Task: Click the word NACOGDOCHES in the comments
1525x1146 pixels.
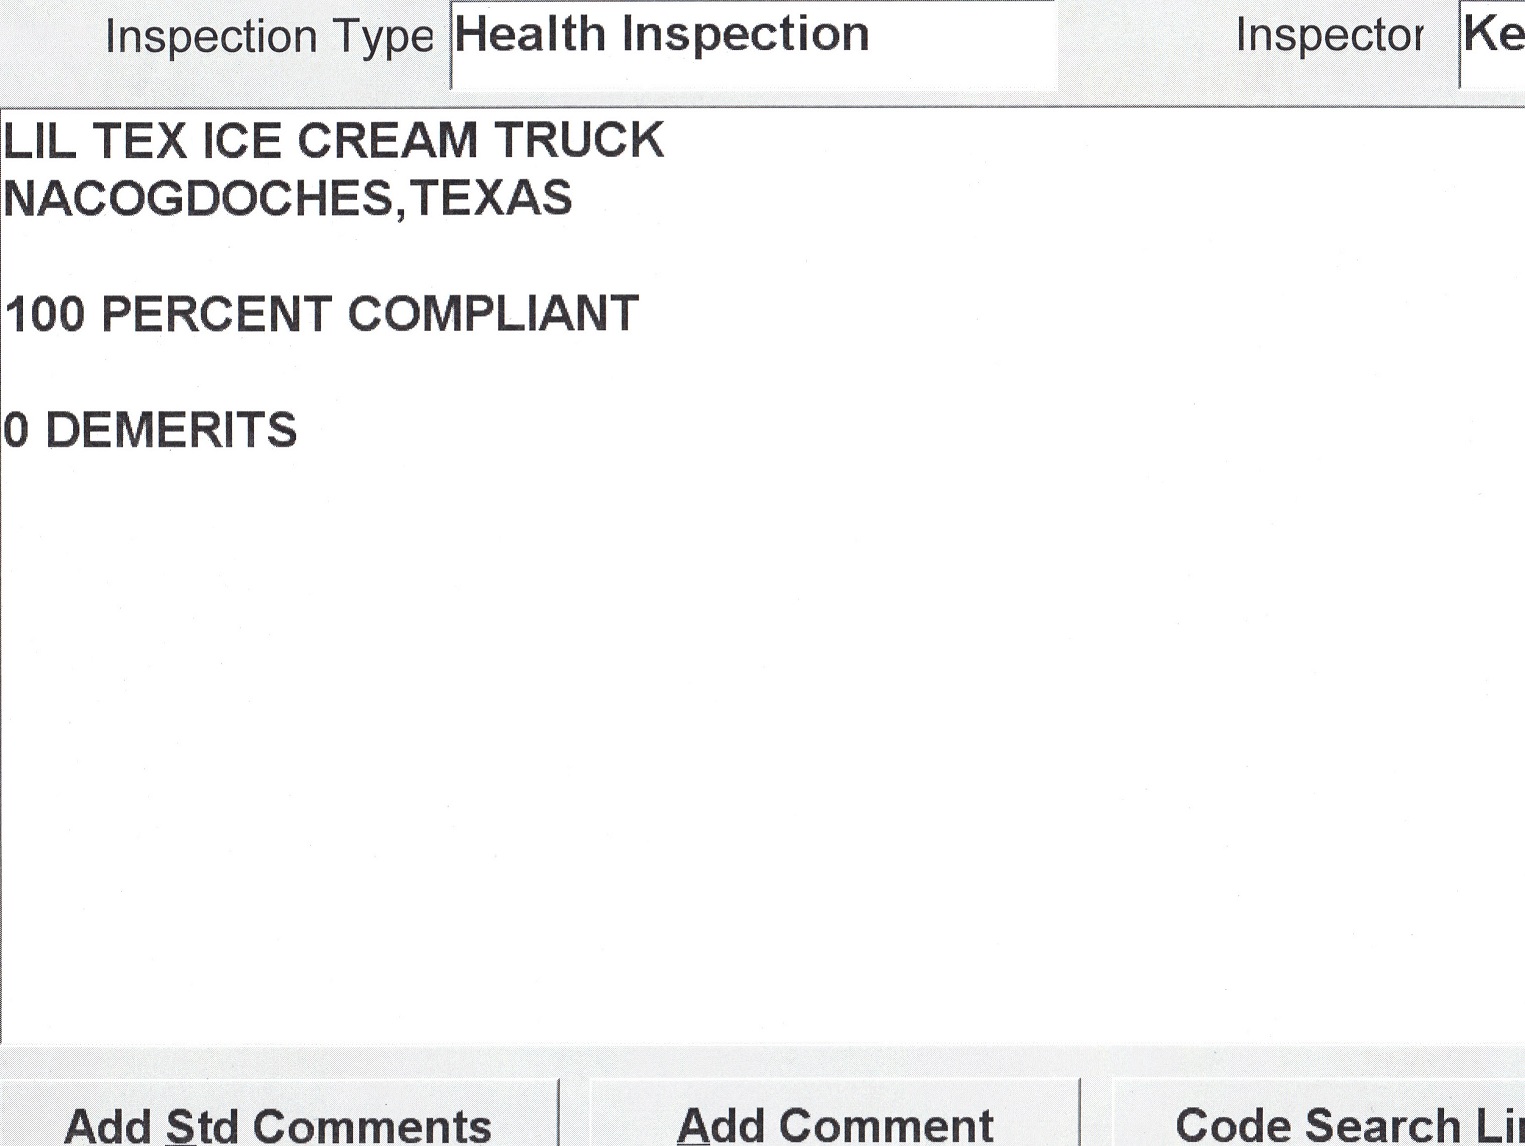Action: [x=198, y=198]
